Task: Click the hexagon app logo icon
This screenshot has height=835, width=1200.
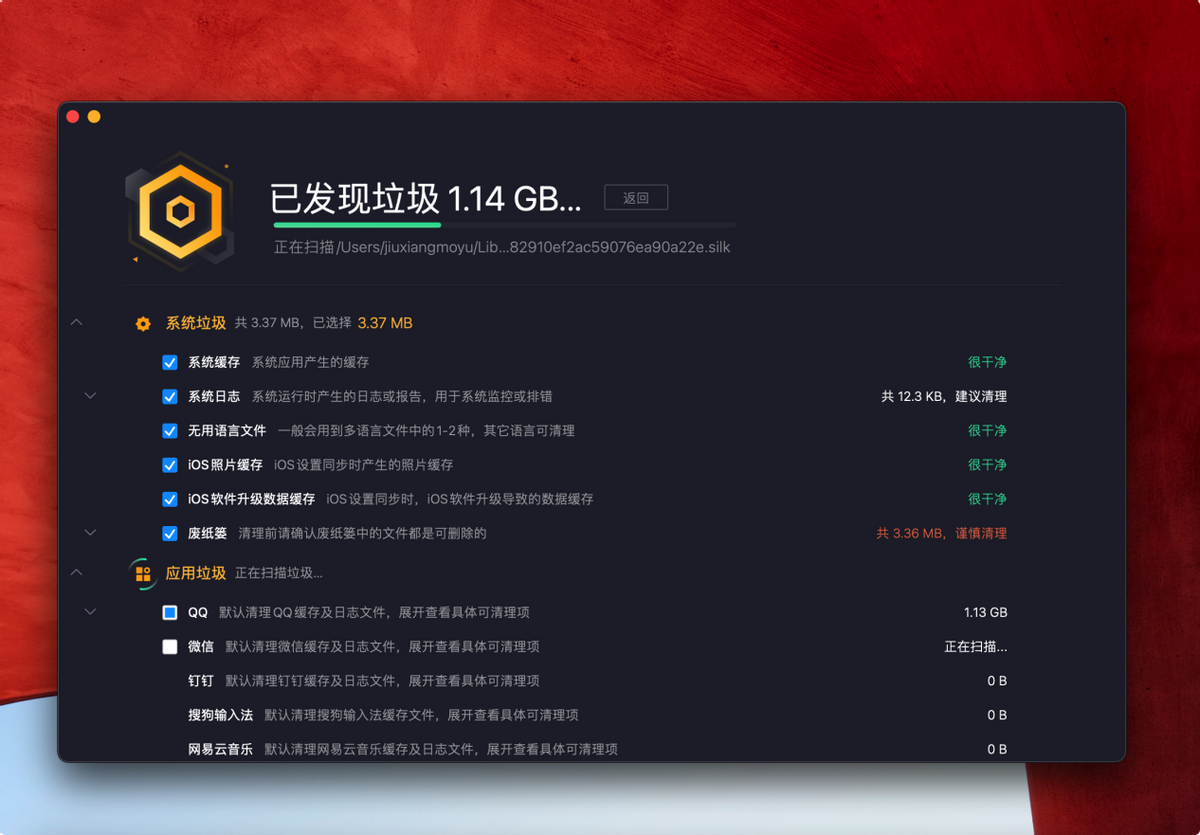Action: pyautogui.click(x=181, y=211)
